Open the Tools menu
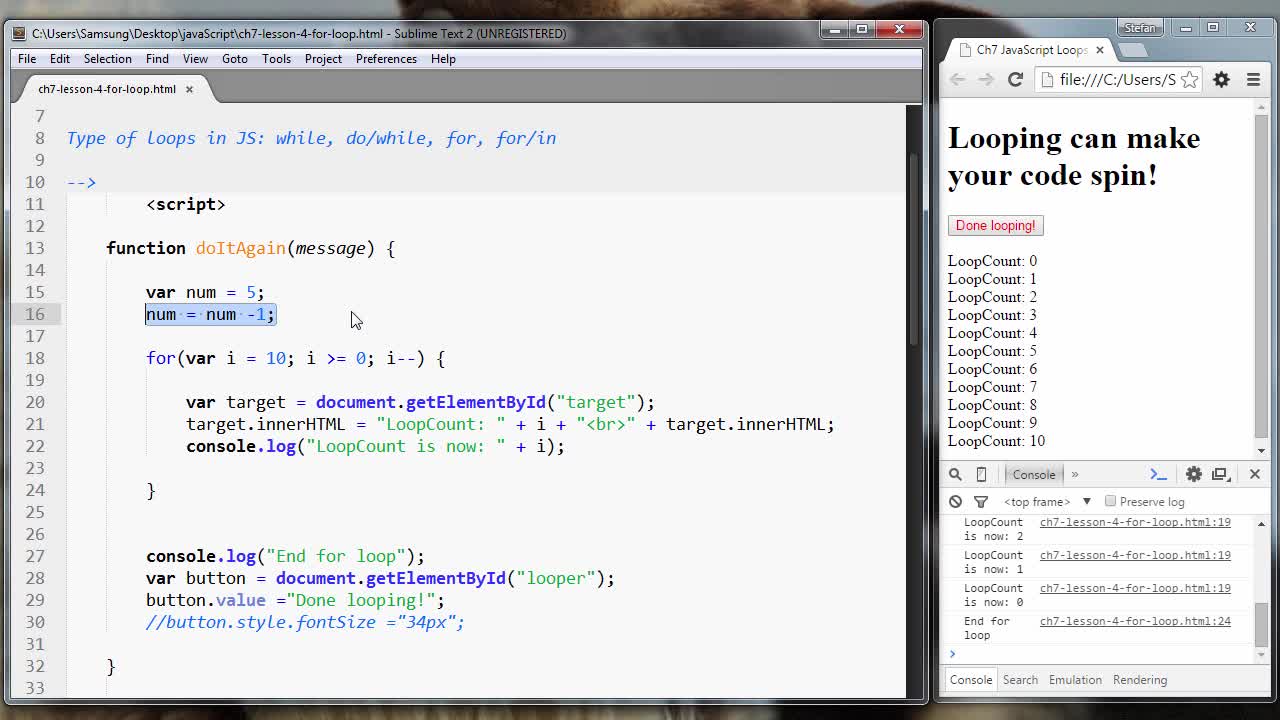The height and width of the screenshot is (720, 1280). click(x=276, y=59)
